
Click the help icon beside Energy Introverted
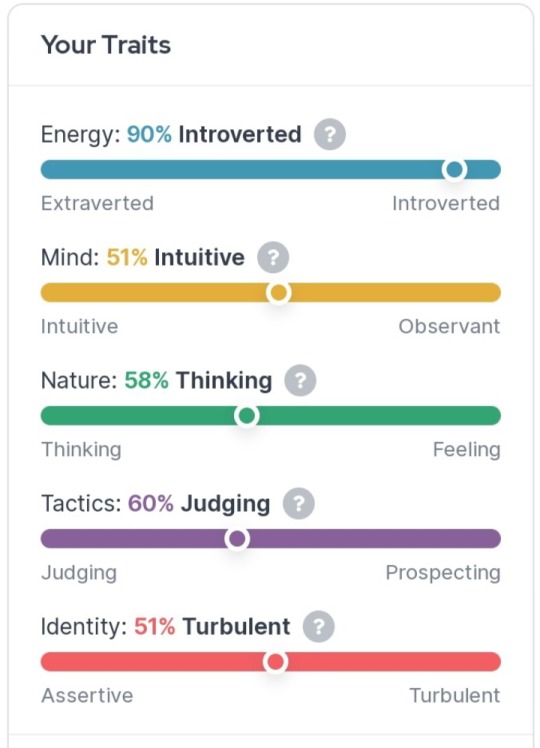tap(330, 134)
